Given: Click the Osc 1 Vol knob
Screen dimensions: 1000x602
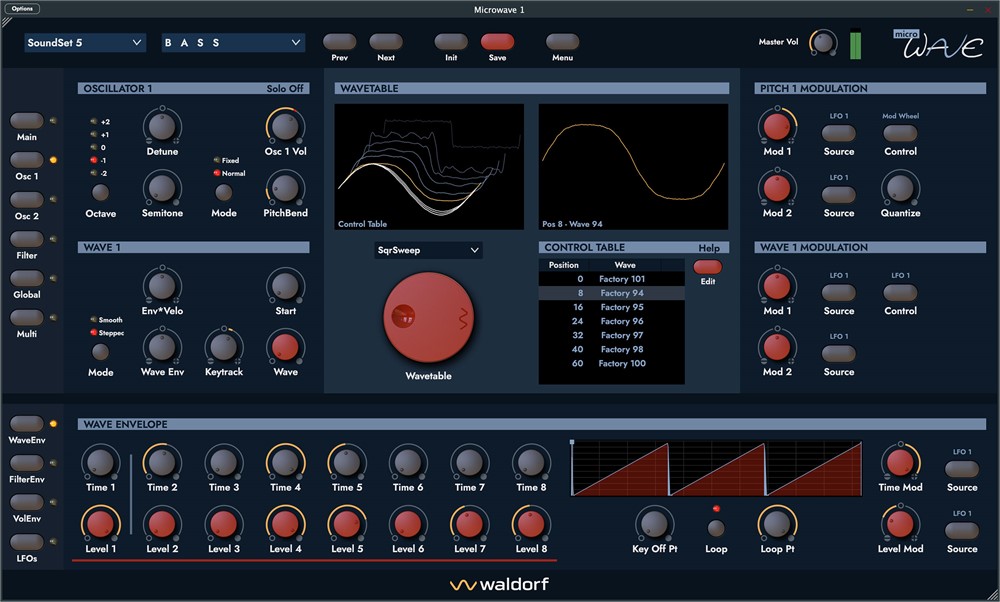Looking at the screenshot, I should pos(285,126).
